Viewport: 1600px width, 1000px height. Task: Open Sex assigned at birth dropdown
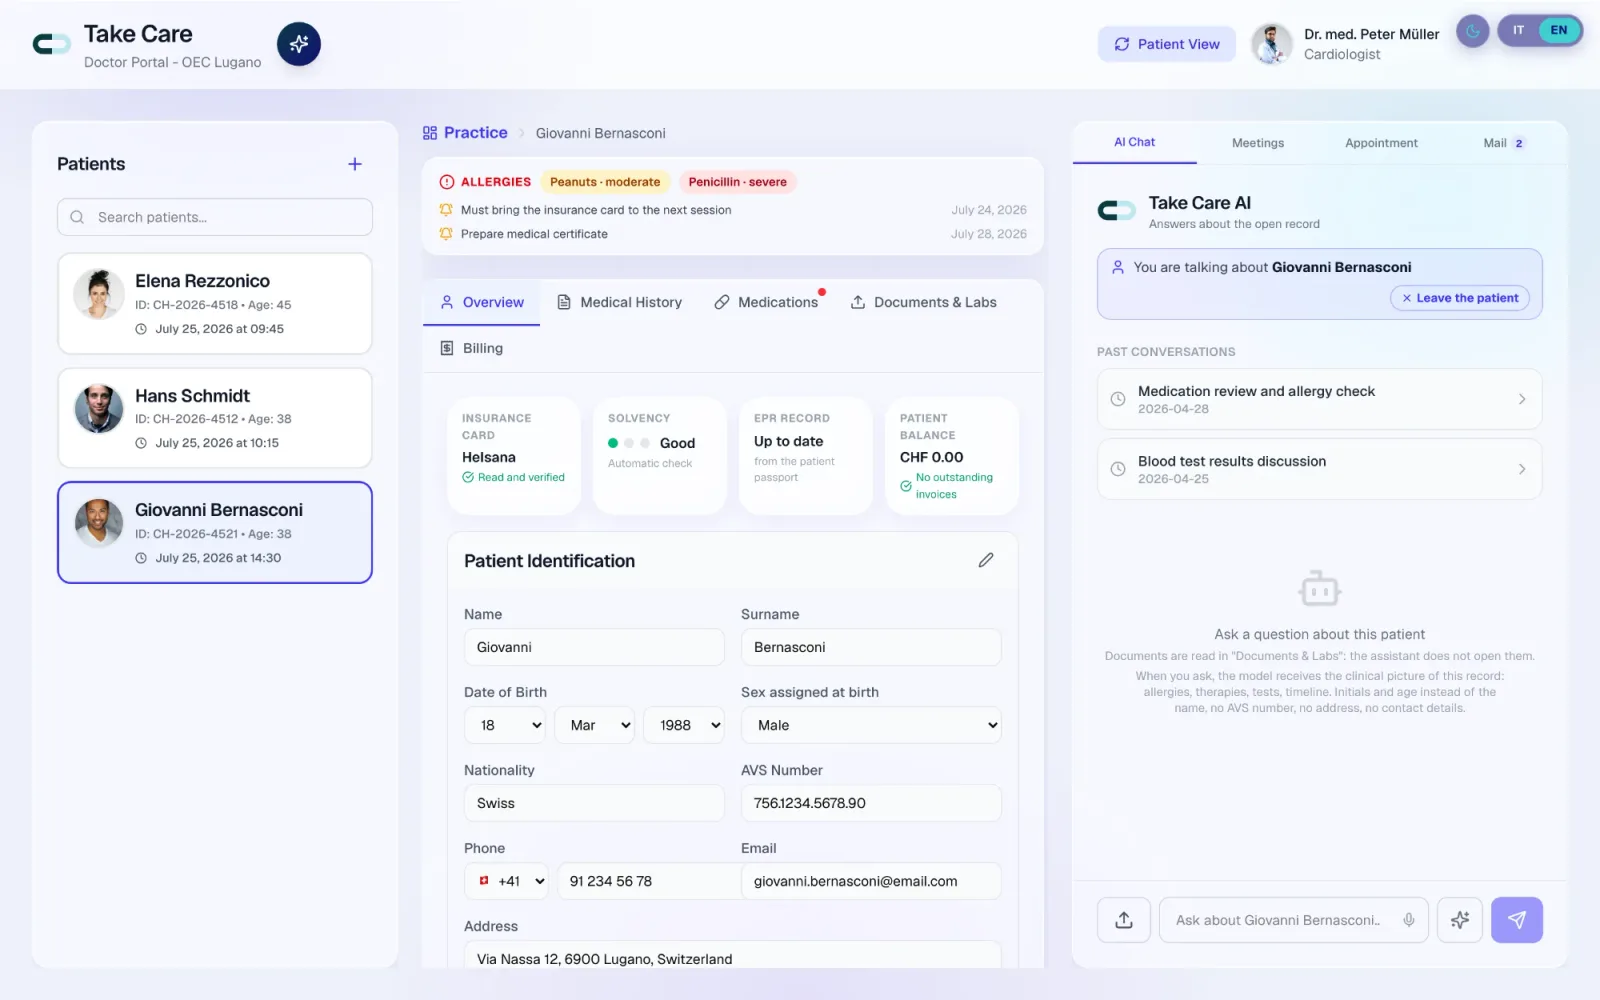(x=871, y=725)
